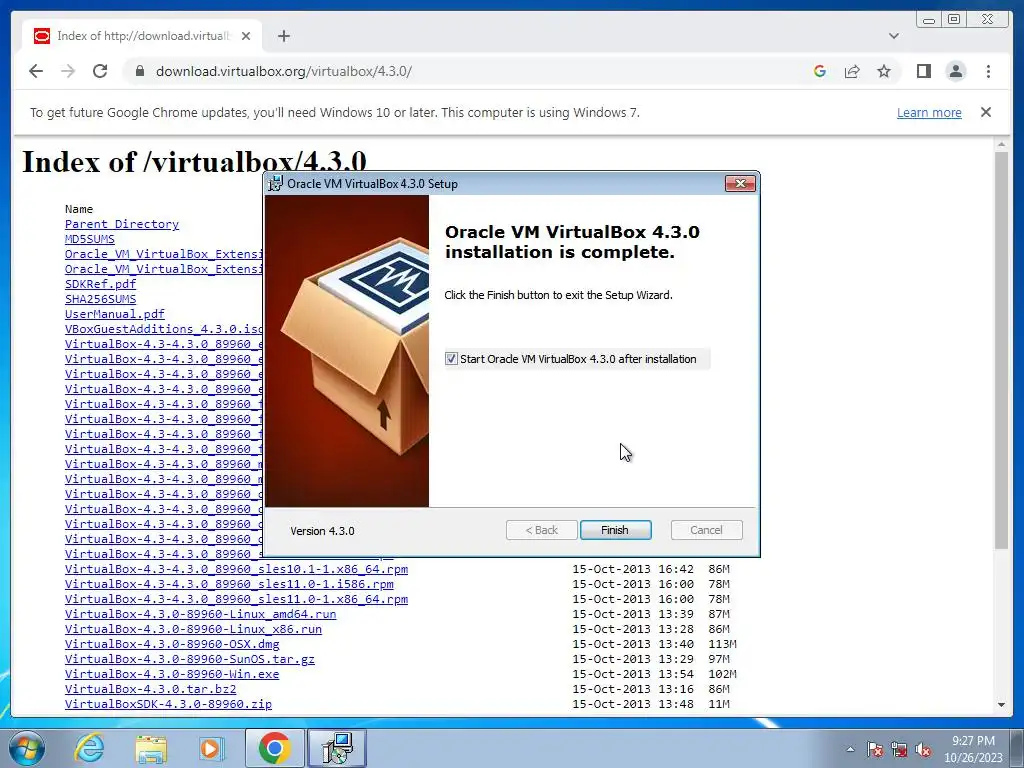The width and height of the screenshot is (1024, 768).
Task: Download VirtualBox-4.3.0-89960-SunOS.tar.gz
Action: coord(189,659)
